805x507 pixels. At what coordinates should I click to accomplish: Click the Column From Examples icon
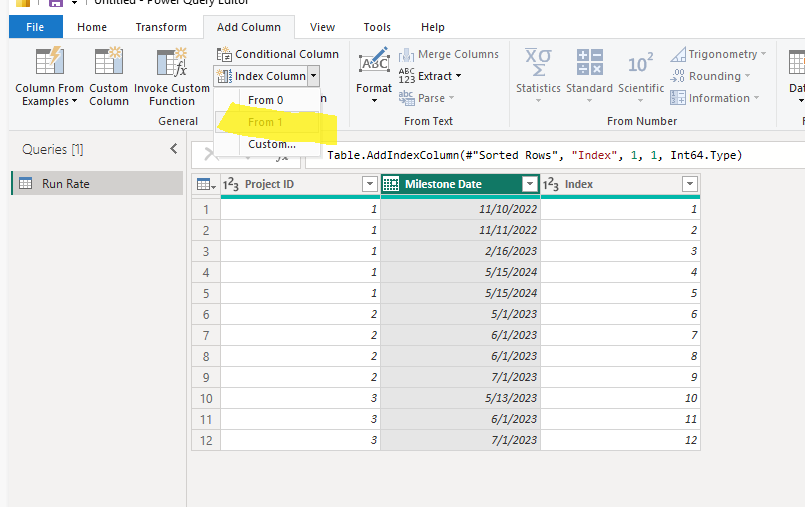[49, 61]
